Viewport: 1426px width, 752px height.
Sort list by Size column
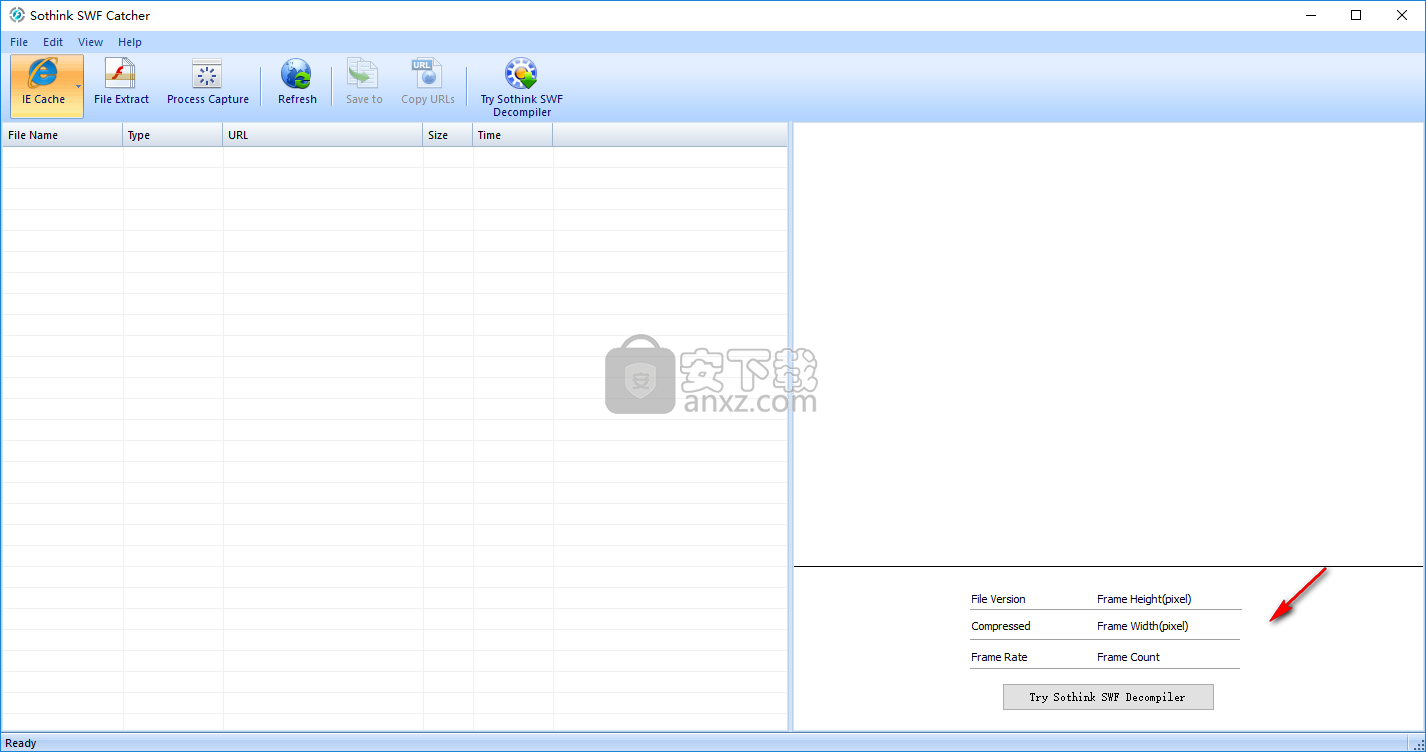point(448,135)
